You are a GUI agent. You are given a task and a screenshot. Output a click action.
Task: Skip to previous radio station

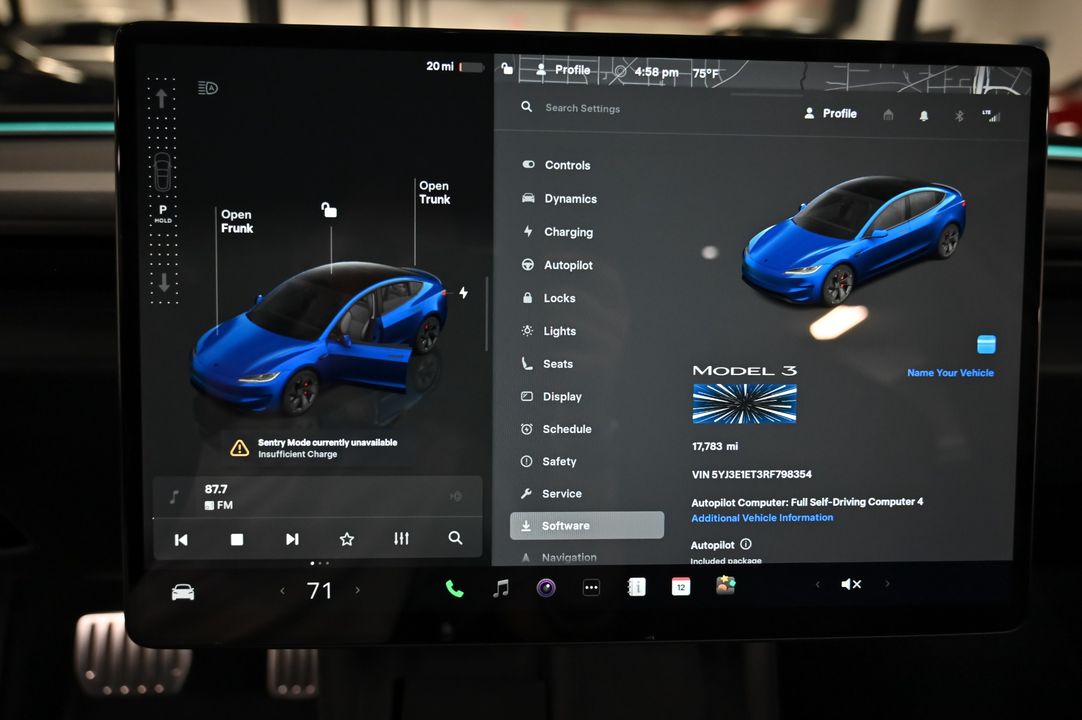pos(181,539)
